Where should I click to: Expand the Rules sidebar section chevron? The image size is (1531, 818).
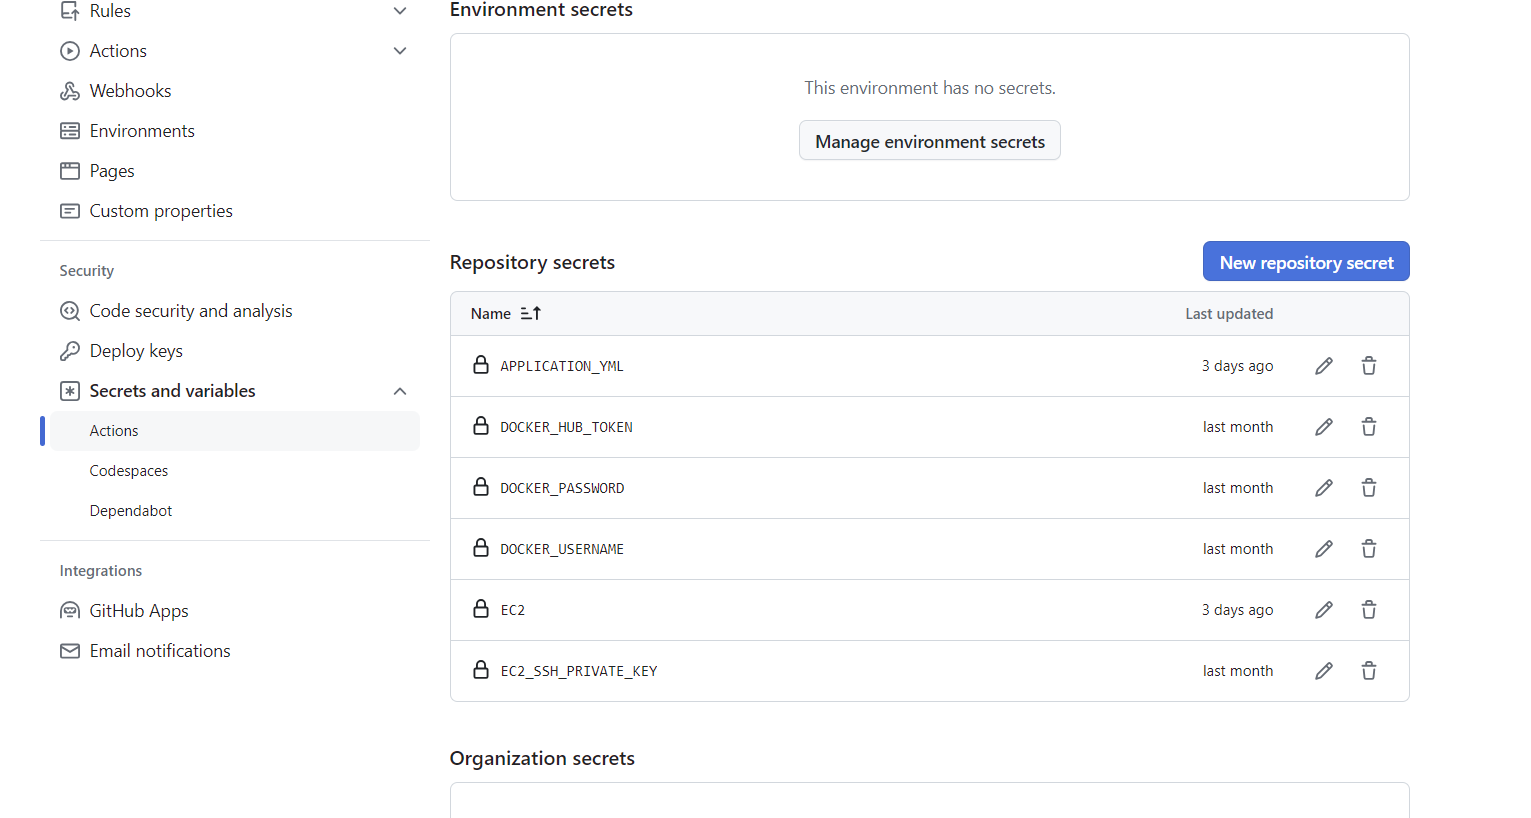(x=400, y=11)
